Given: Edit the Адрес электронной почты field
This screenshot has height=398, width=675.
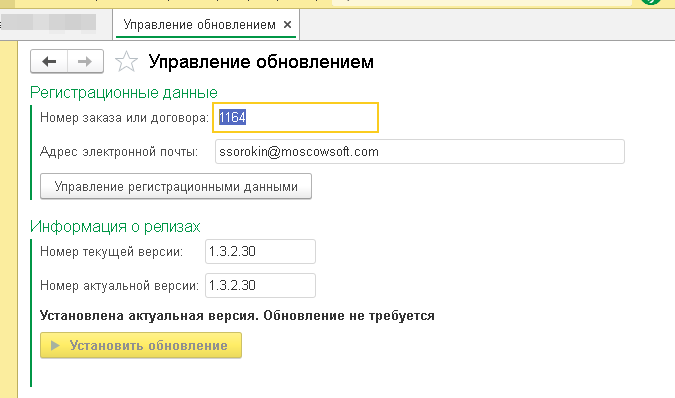Looking at the screenshot, I should coord(420,151).
